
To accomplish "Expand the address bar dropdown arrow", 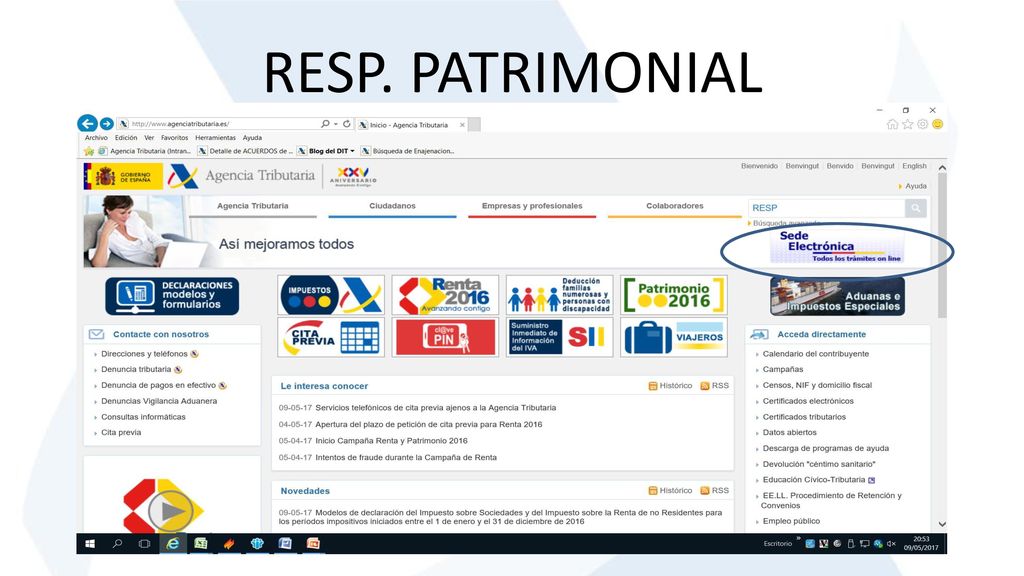I will (x=336, y=123).
